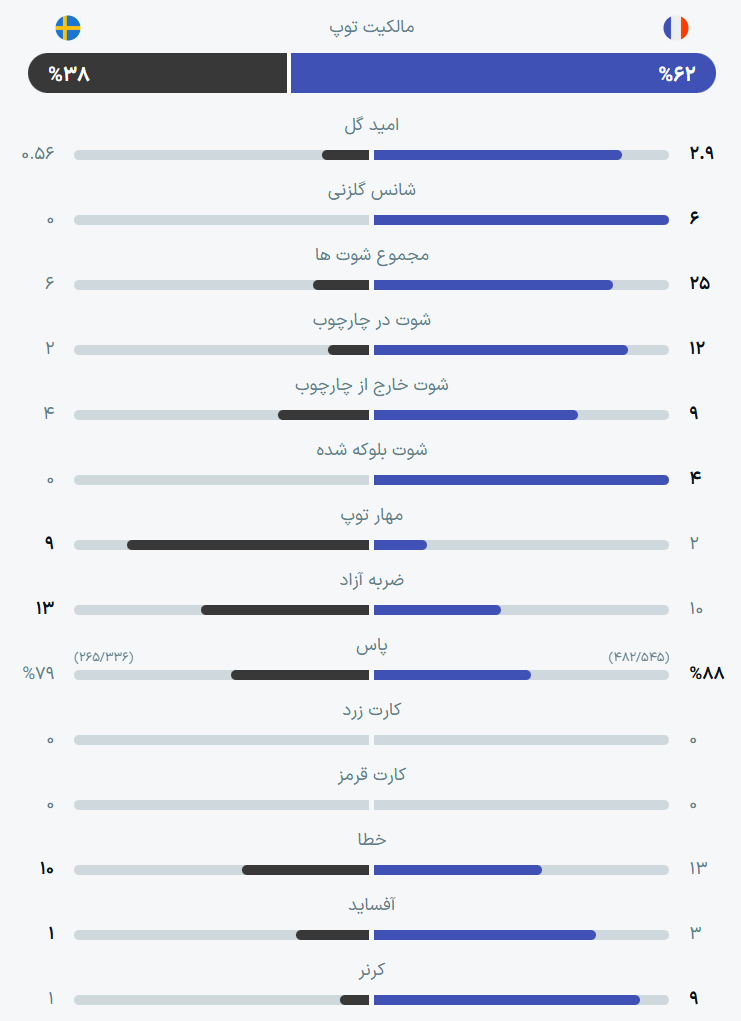Image resolution: width=741 pixels, height=1021 pixels.
Task: Click the شوت بلوکه شده blue bar
Action: [521, 480]
